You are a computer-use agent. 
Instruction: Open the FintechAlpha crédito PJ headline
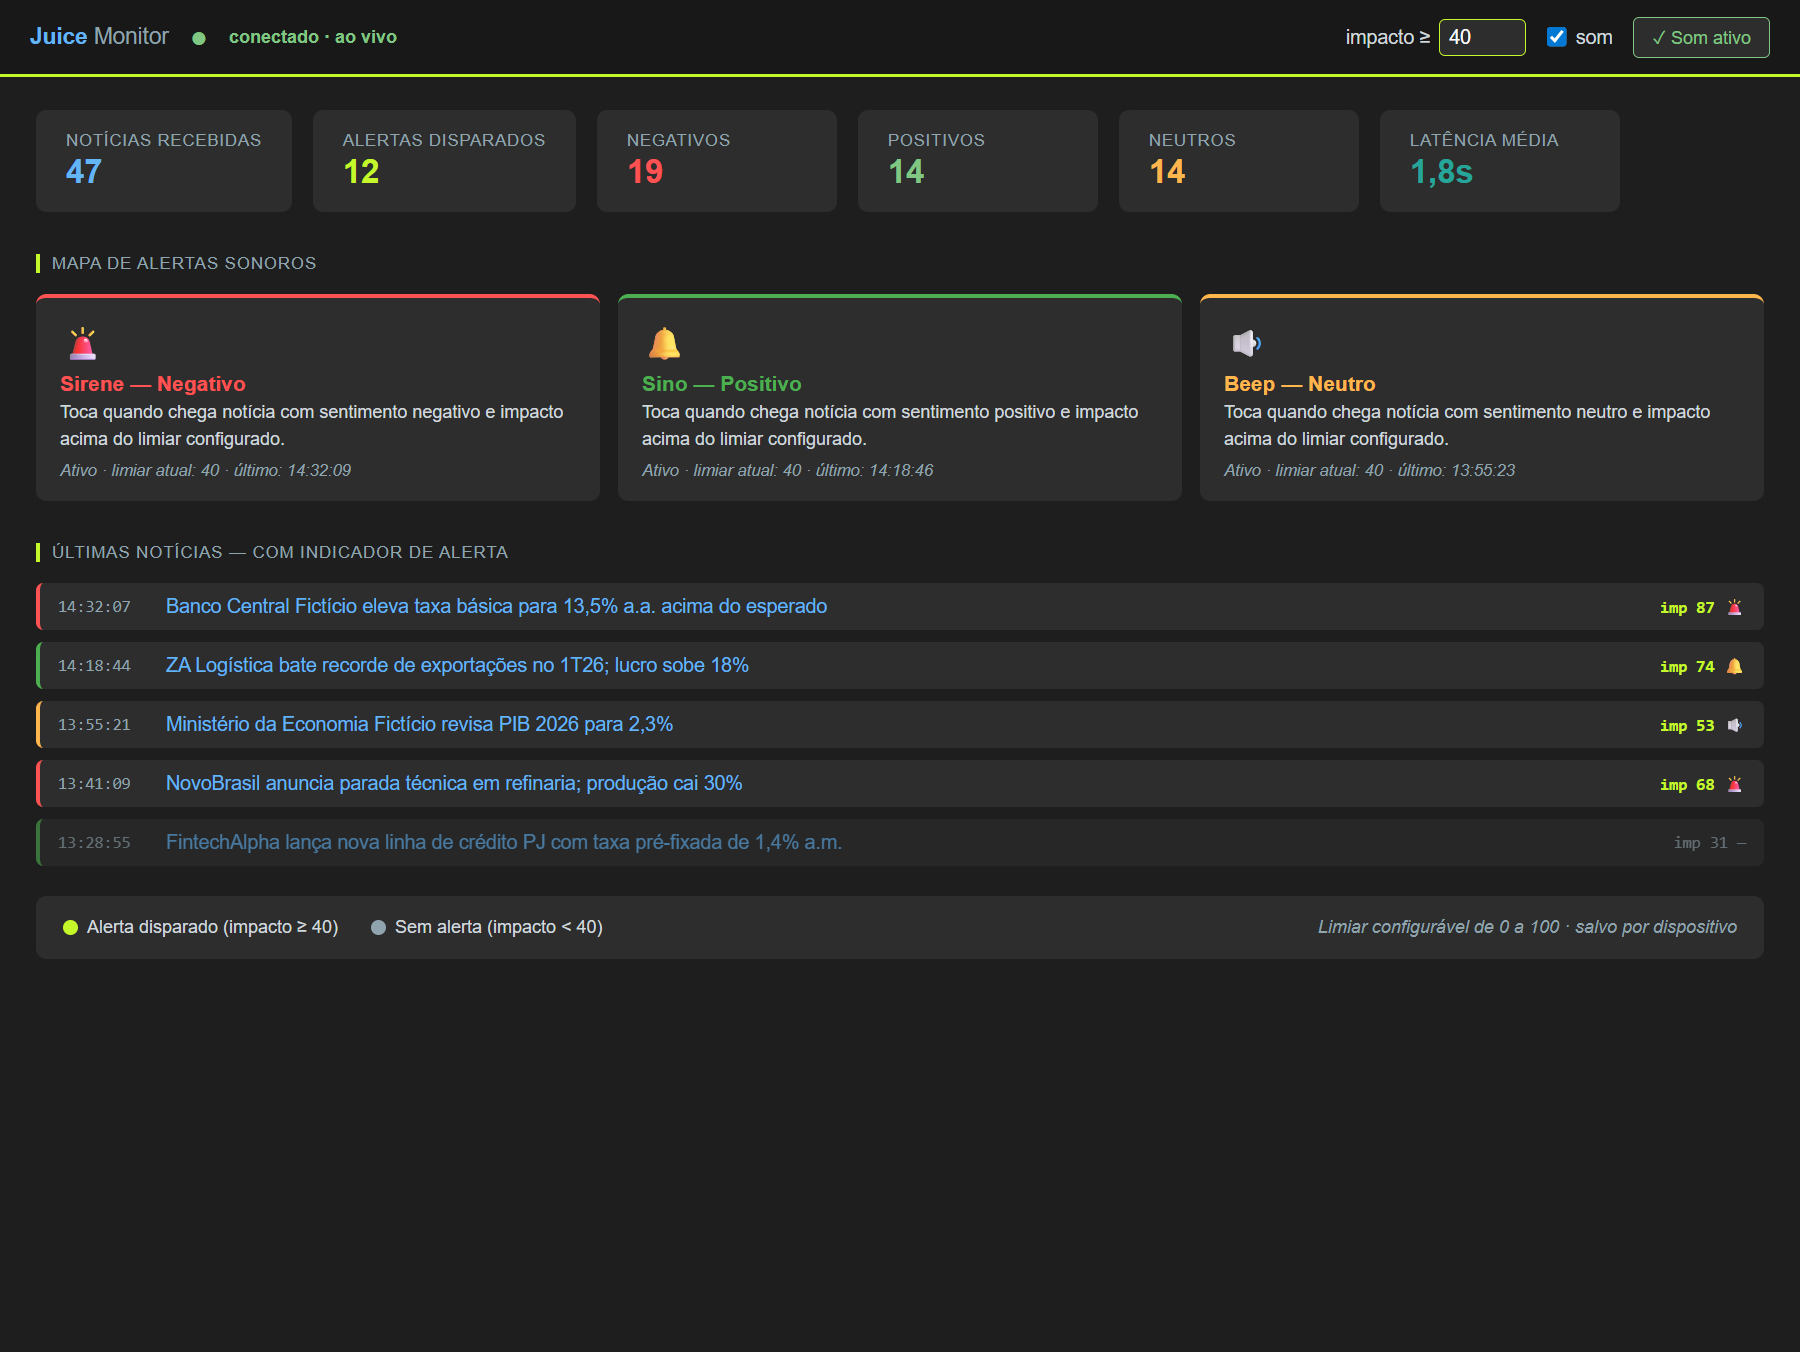point(504,842)
